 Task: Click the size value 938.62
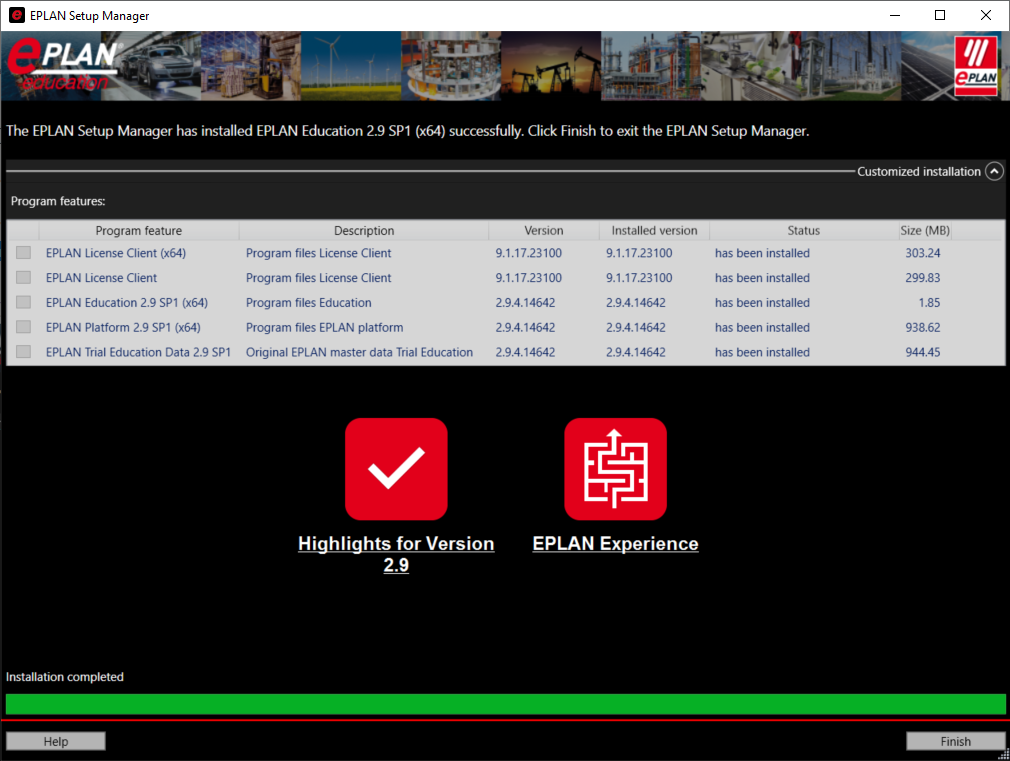coord(922,327)
